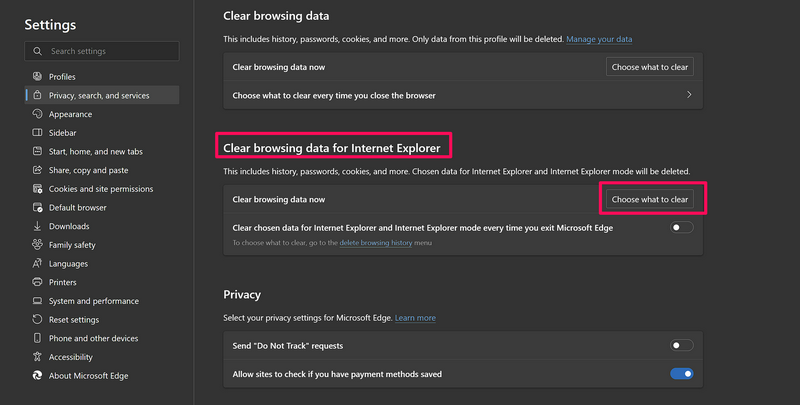Open the privacy "Learn more" link

click(x=415, y=318)
